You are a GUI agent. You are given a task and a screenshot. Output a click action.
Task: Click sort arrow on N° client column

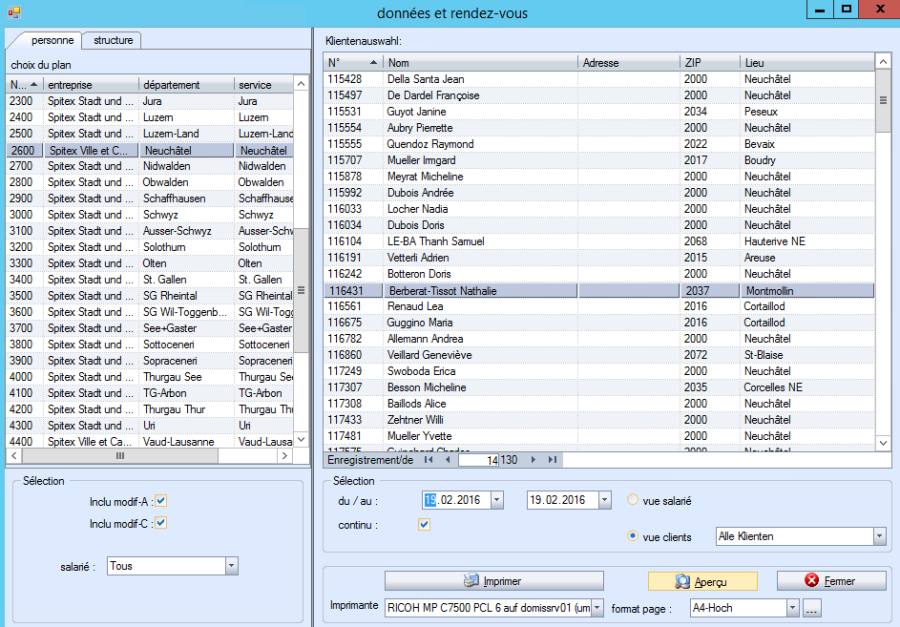[x=373, y=63]
